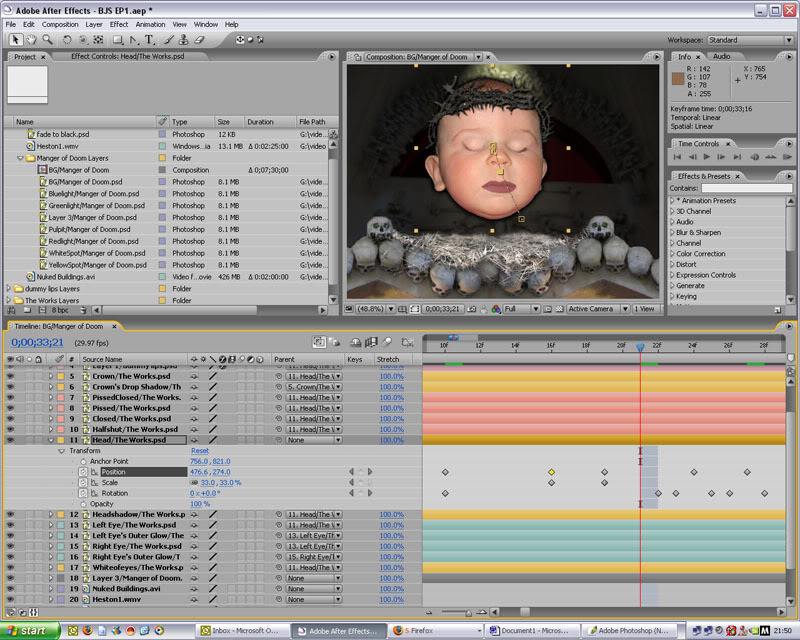800x640 pixels.
Task: Toggle transparency grid in composition viewer
Action: pos(559,309)
